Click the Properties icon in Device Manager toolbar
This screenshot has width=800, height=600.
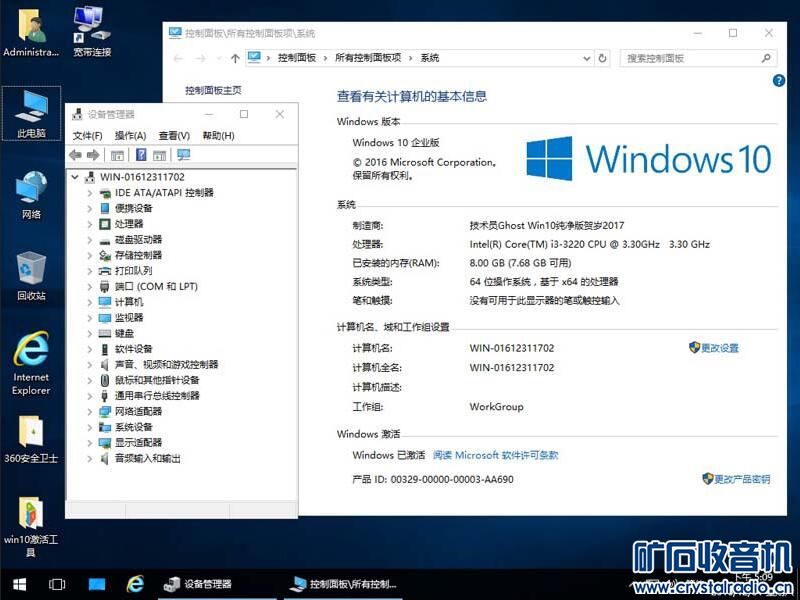click(161, 155)
